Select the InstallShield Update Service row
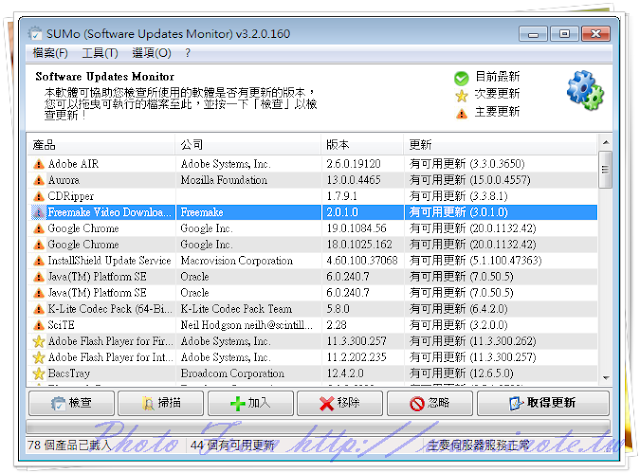The image size is (640, 473). point(312,261)
